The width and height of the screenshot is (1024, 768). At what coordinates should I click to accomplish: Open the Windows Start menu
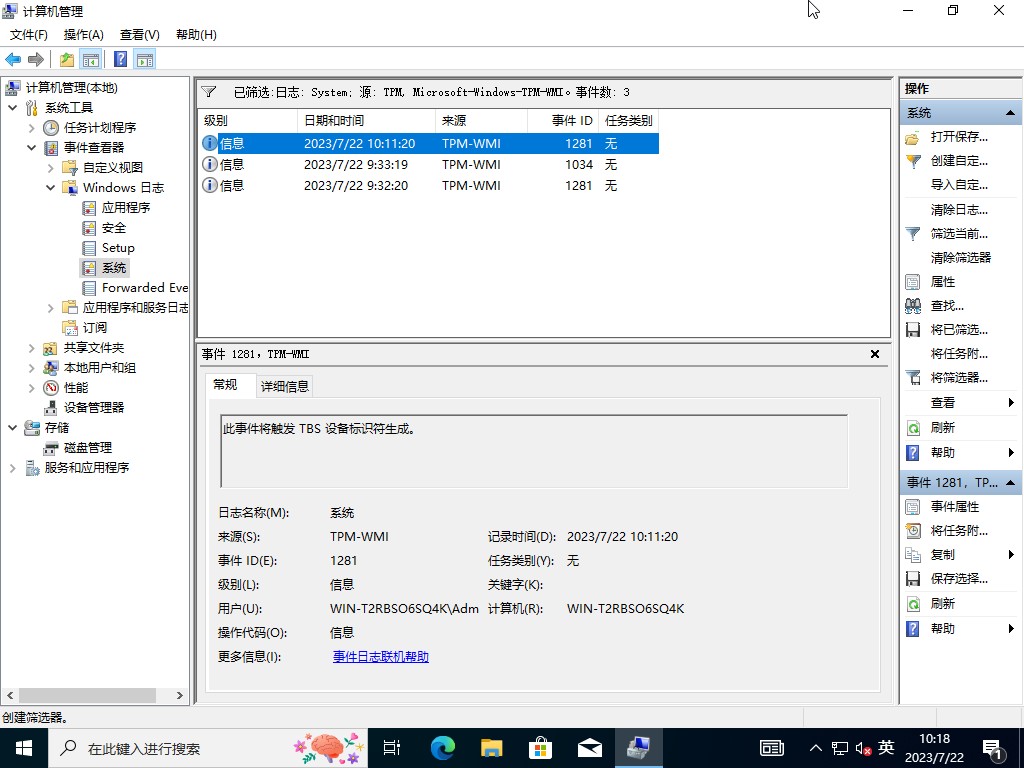pyautogui.click(x=24, y=748)
